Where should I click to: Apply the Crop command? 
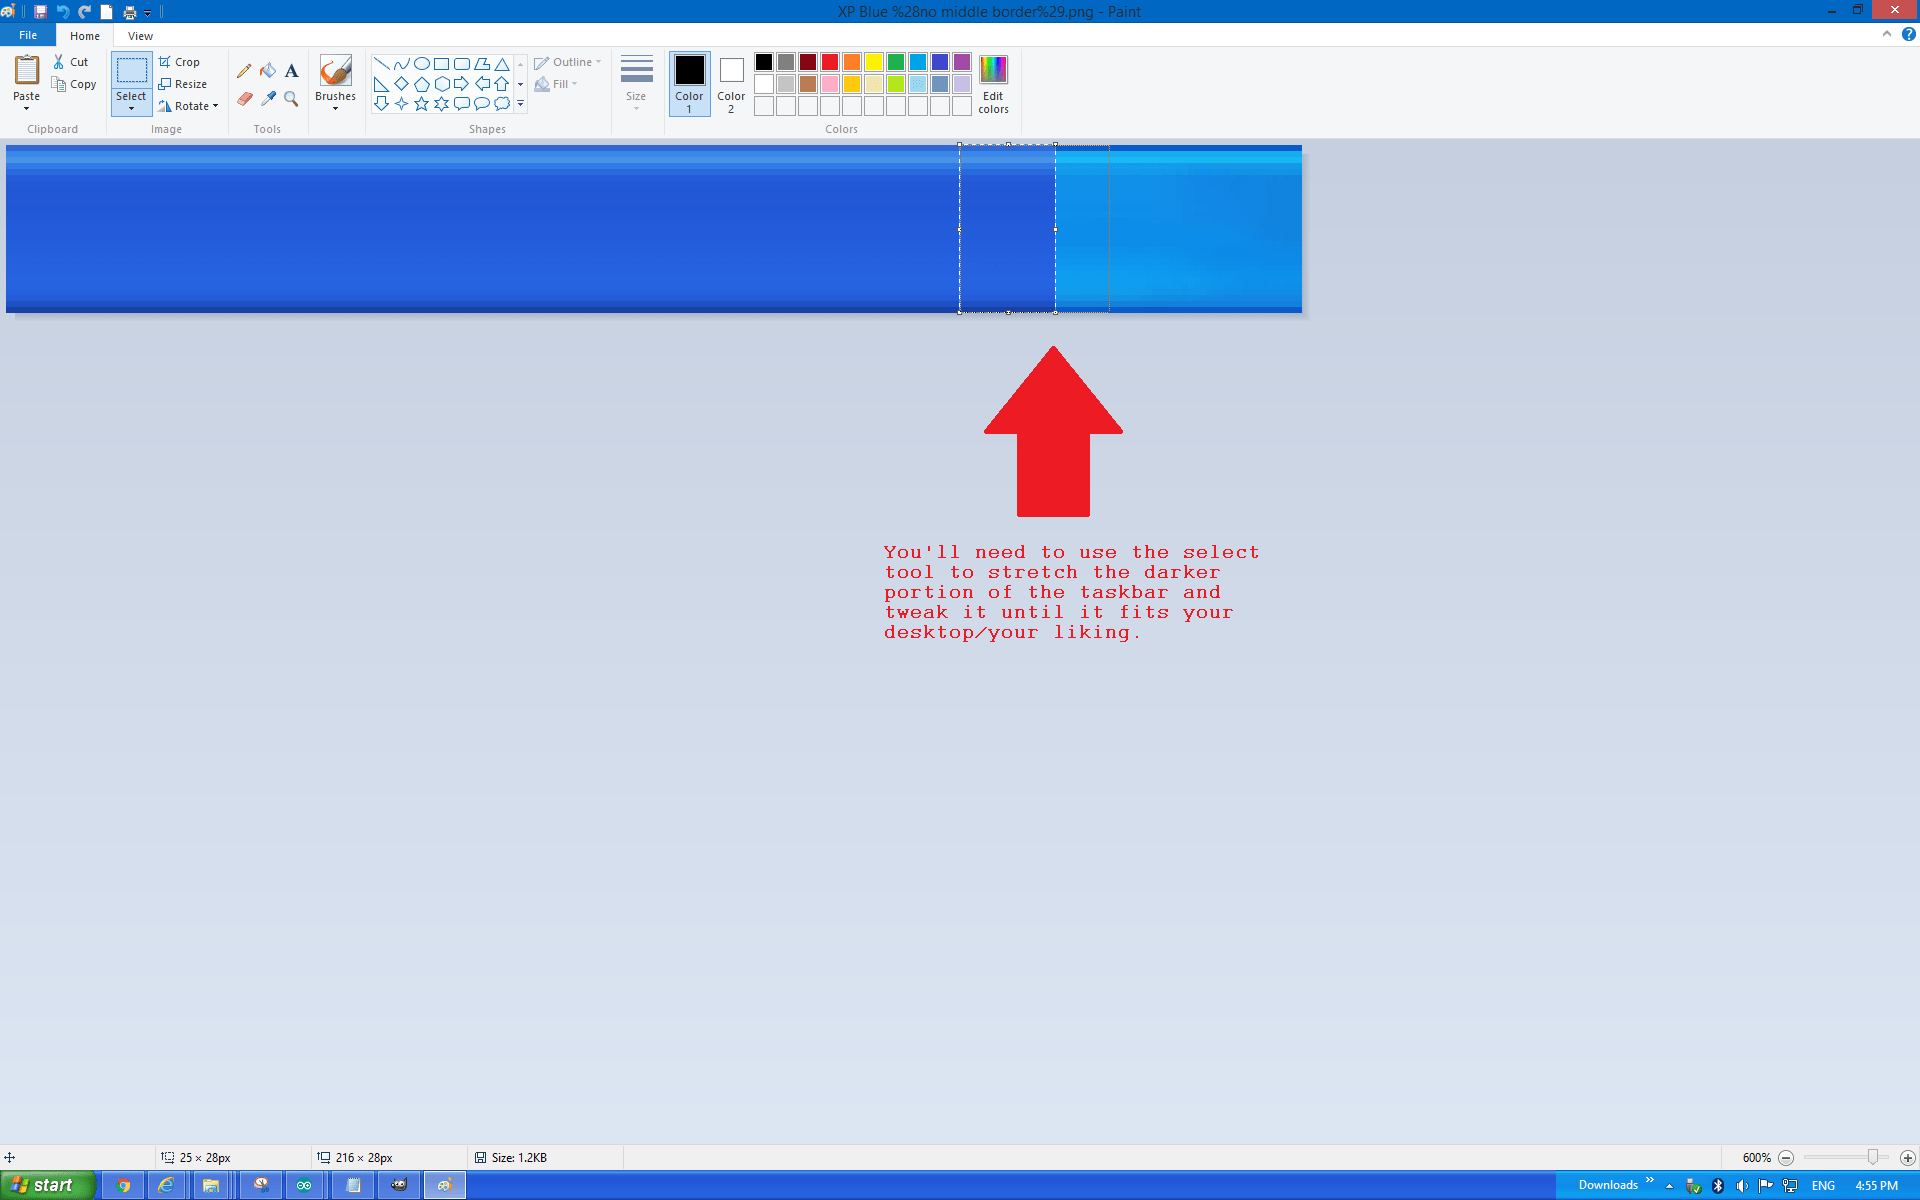(x=180, y=61)
